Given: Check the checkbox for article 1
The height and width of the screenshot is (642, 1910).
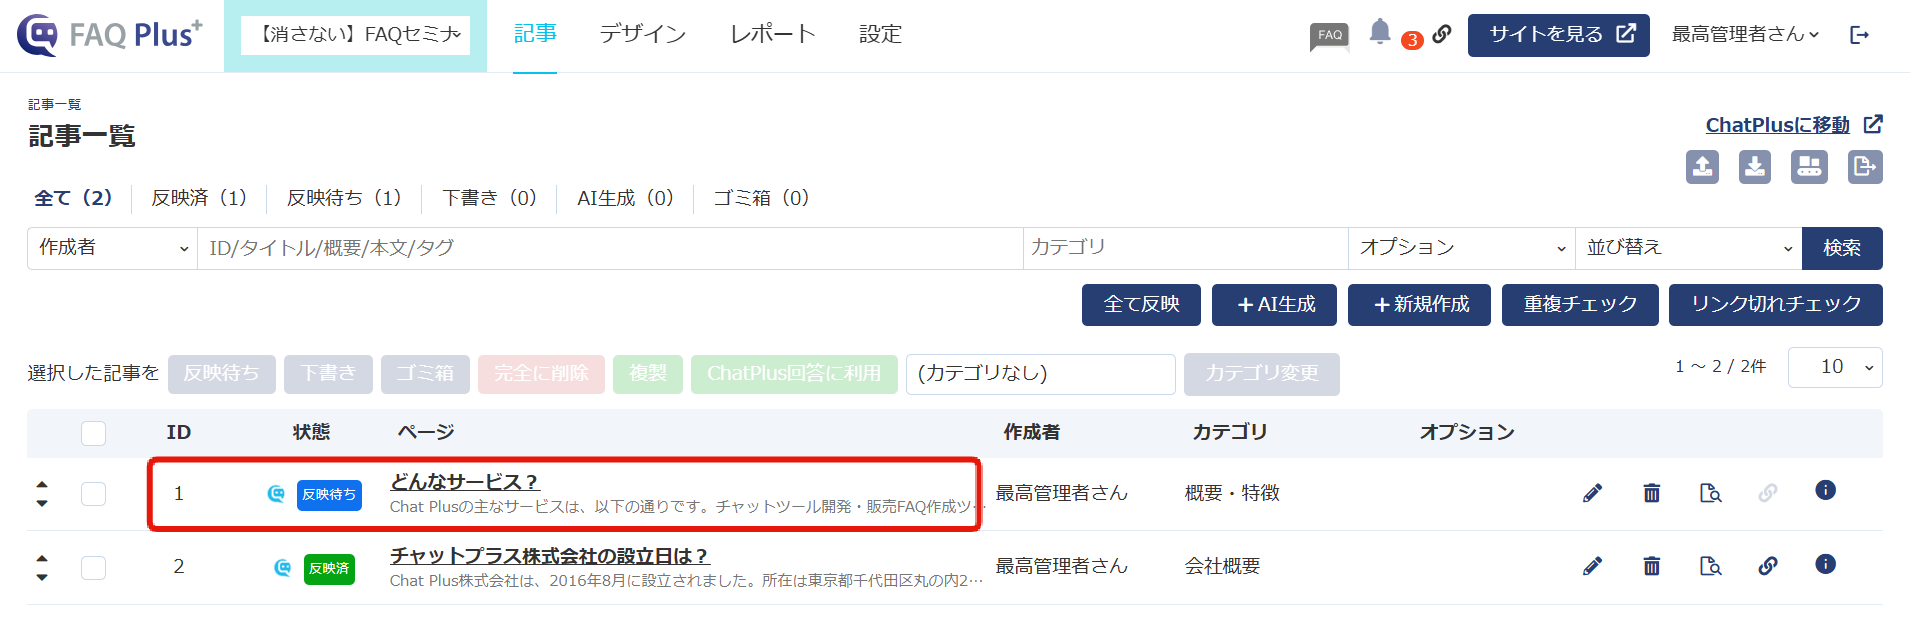Looking at the screenshot, I should coord(93,494).
